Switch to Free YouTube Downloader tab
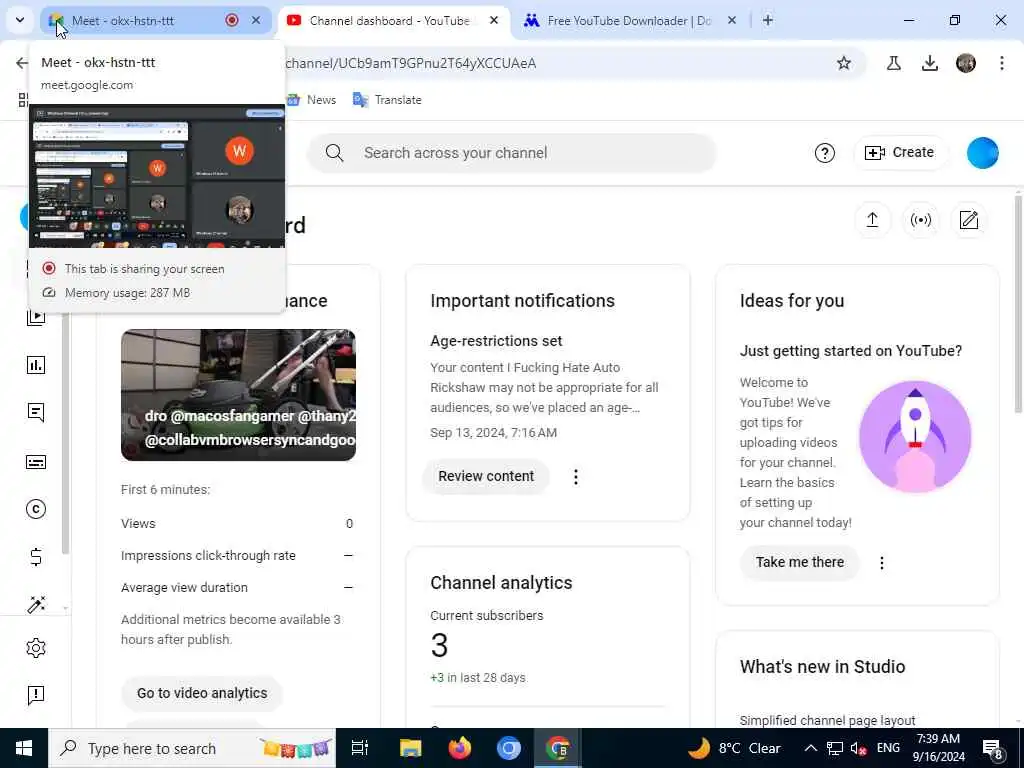 coord(628,20)
